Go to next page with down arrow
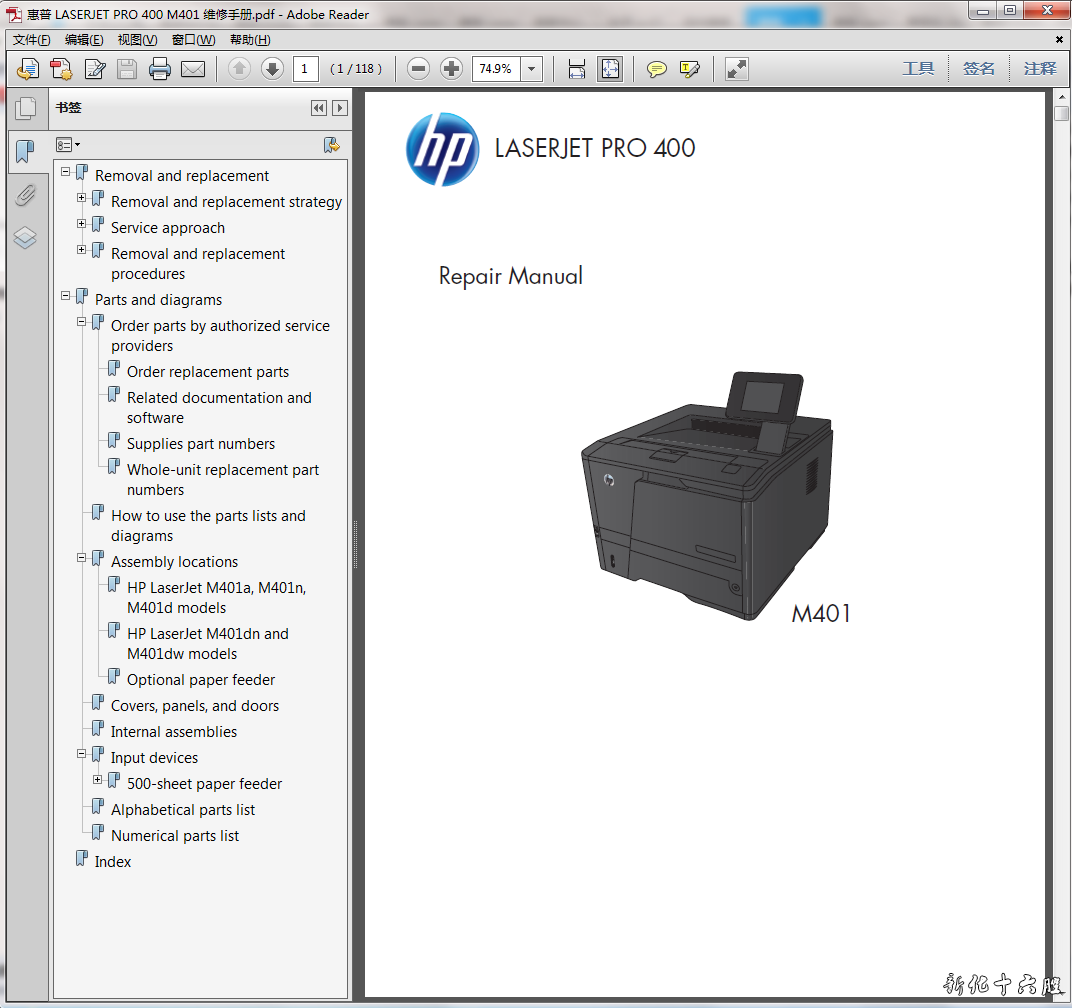 [272, 69]
